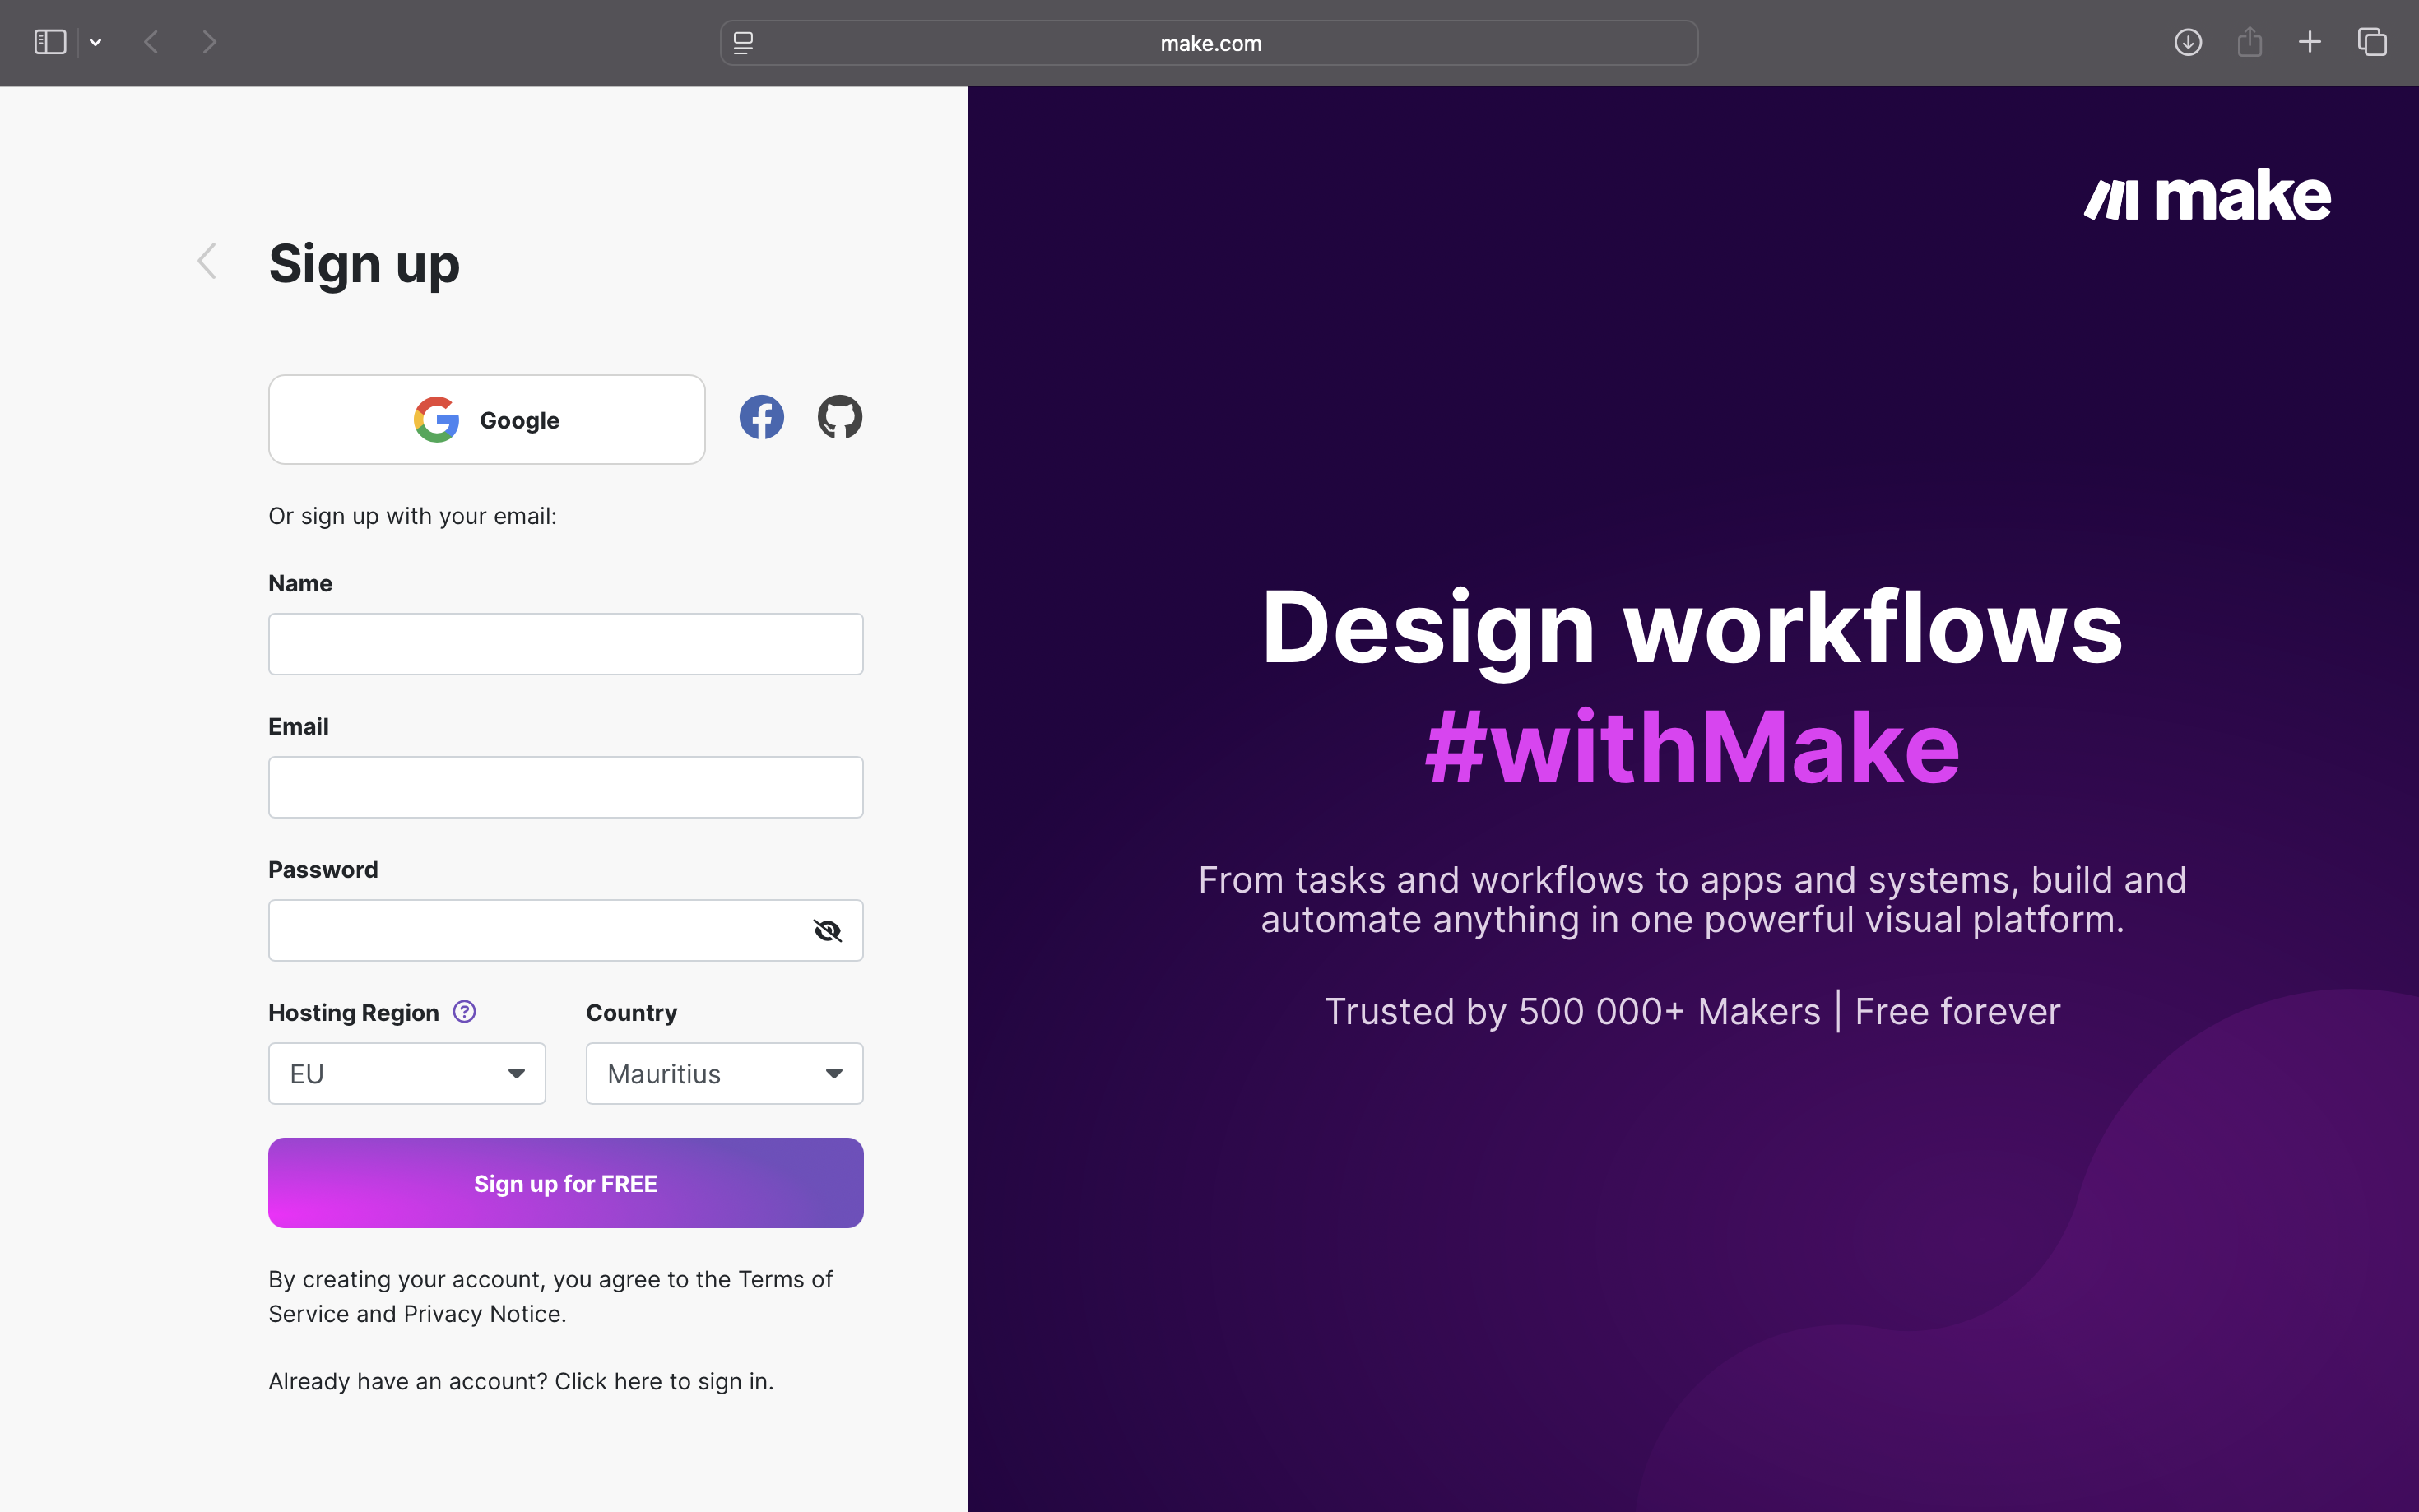
Task: Click the make logo
Action: coord(2207,195)
